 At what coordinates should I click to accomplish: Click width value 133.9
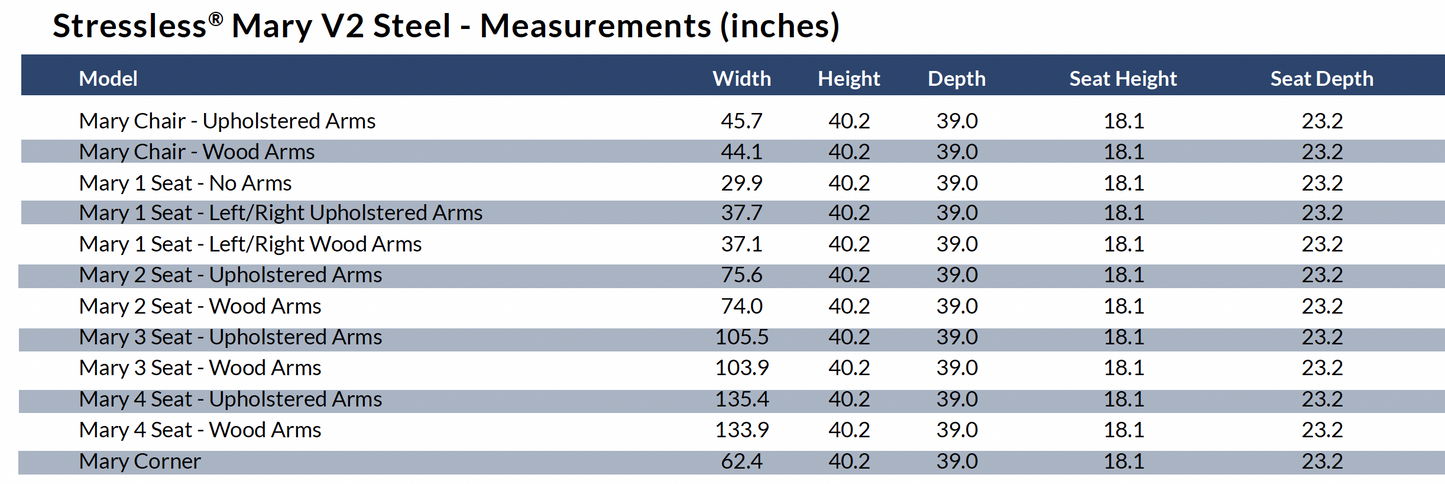(741, 430)
